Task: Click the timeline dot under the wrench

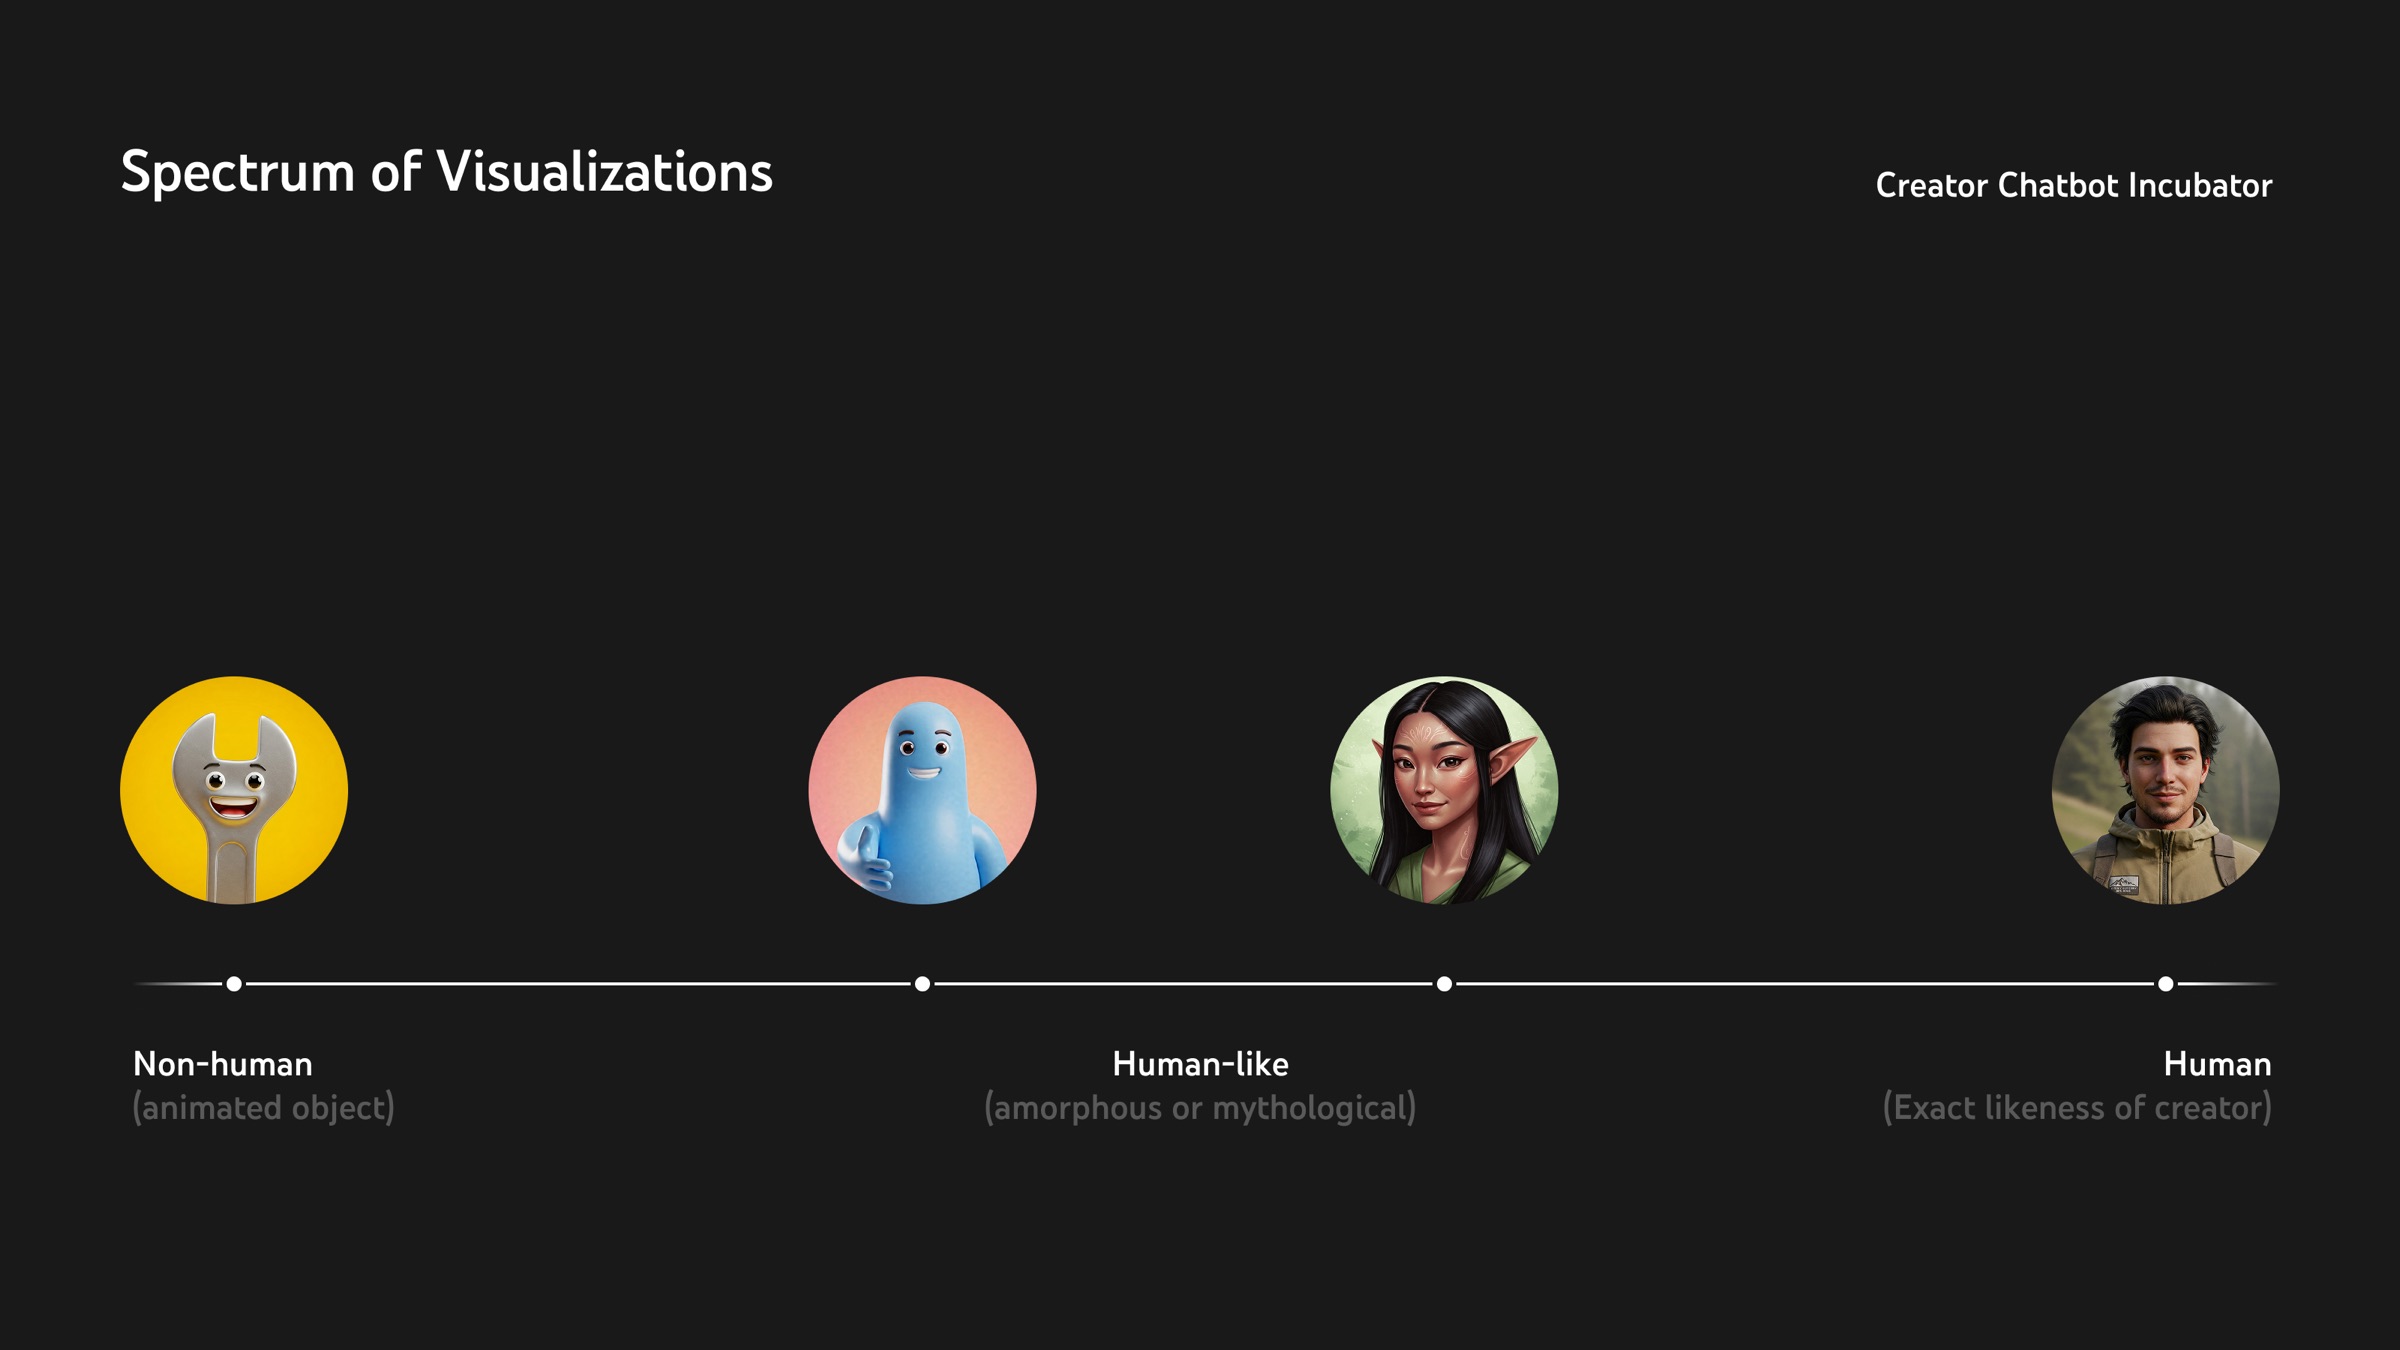Action: click(x=234, y=984)
